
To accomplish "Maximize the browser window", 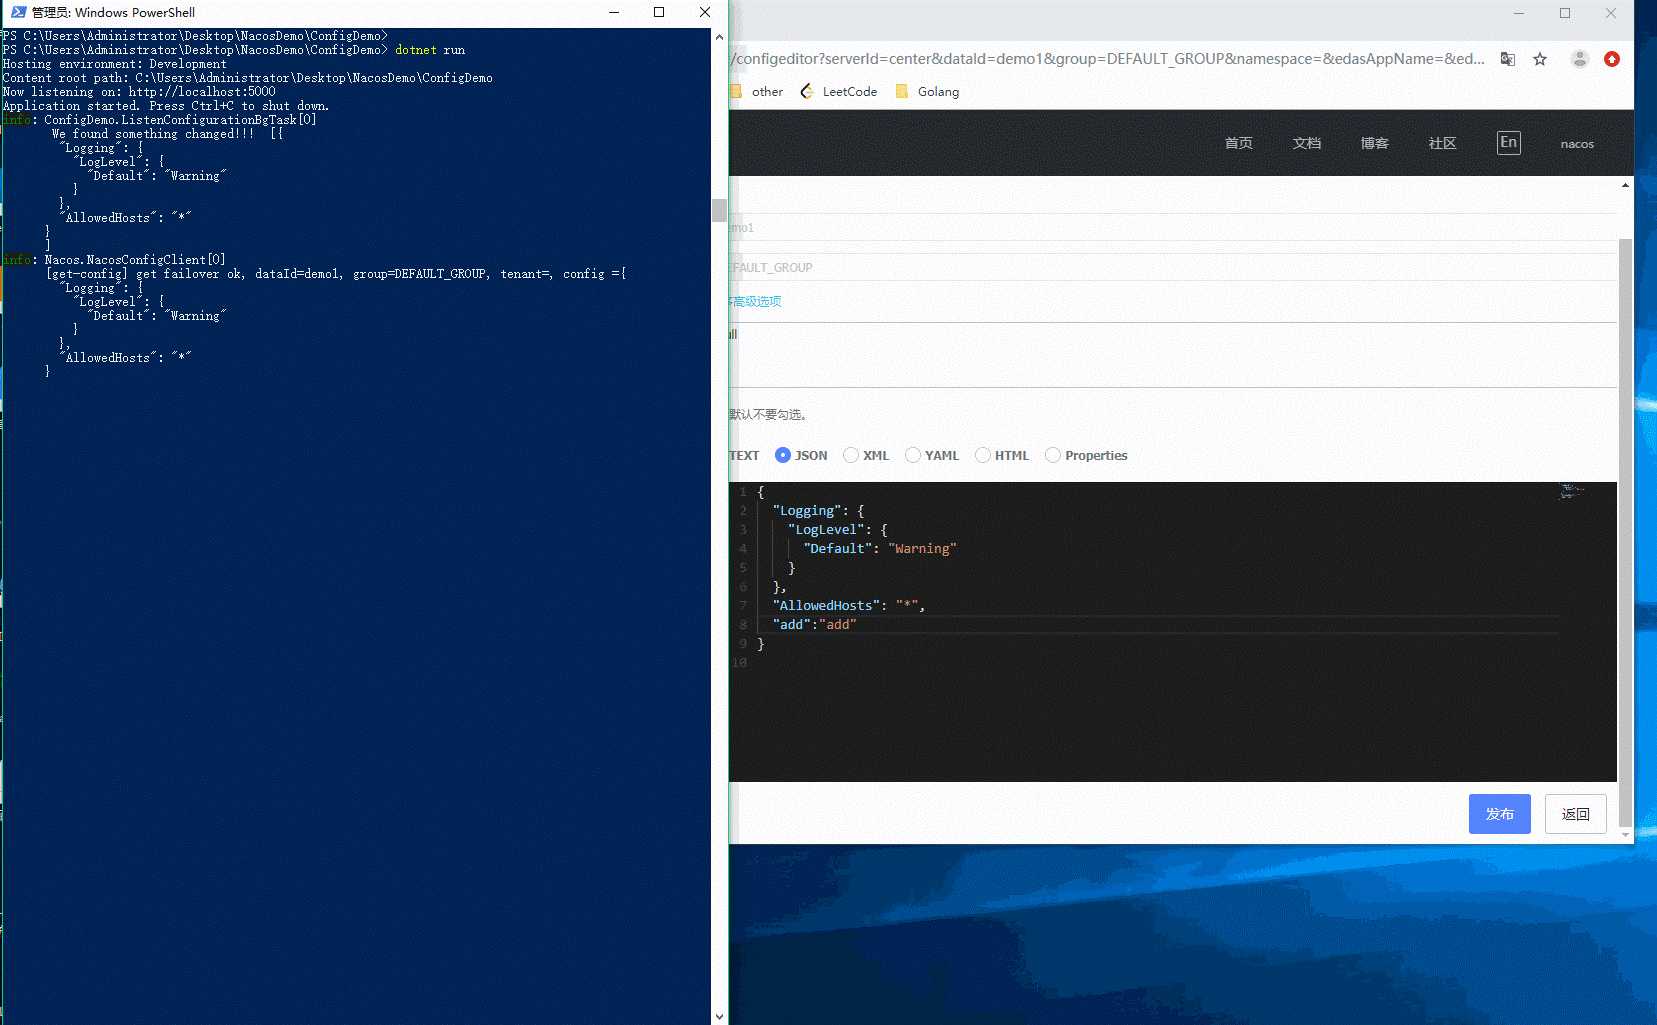I will pos(1565,13).
